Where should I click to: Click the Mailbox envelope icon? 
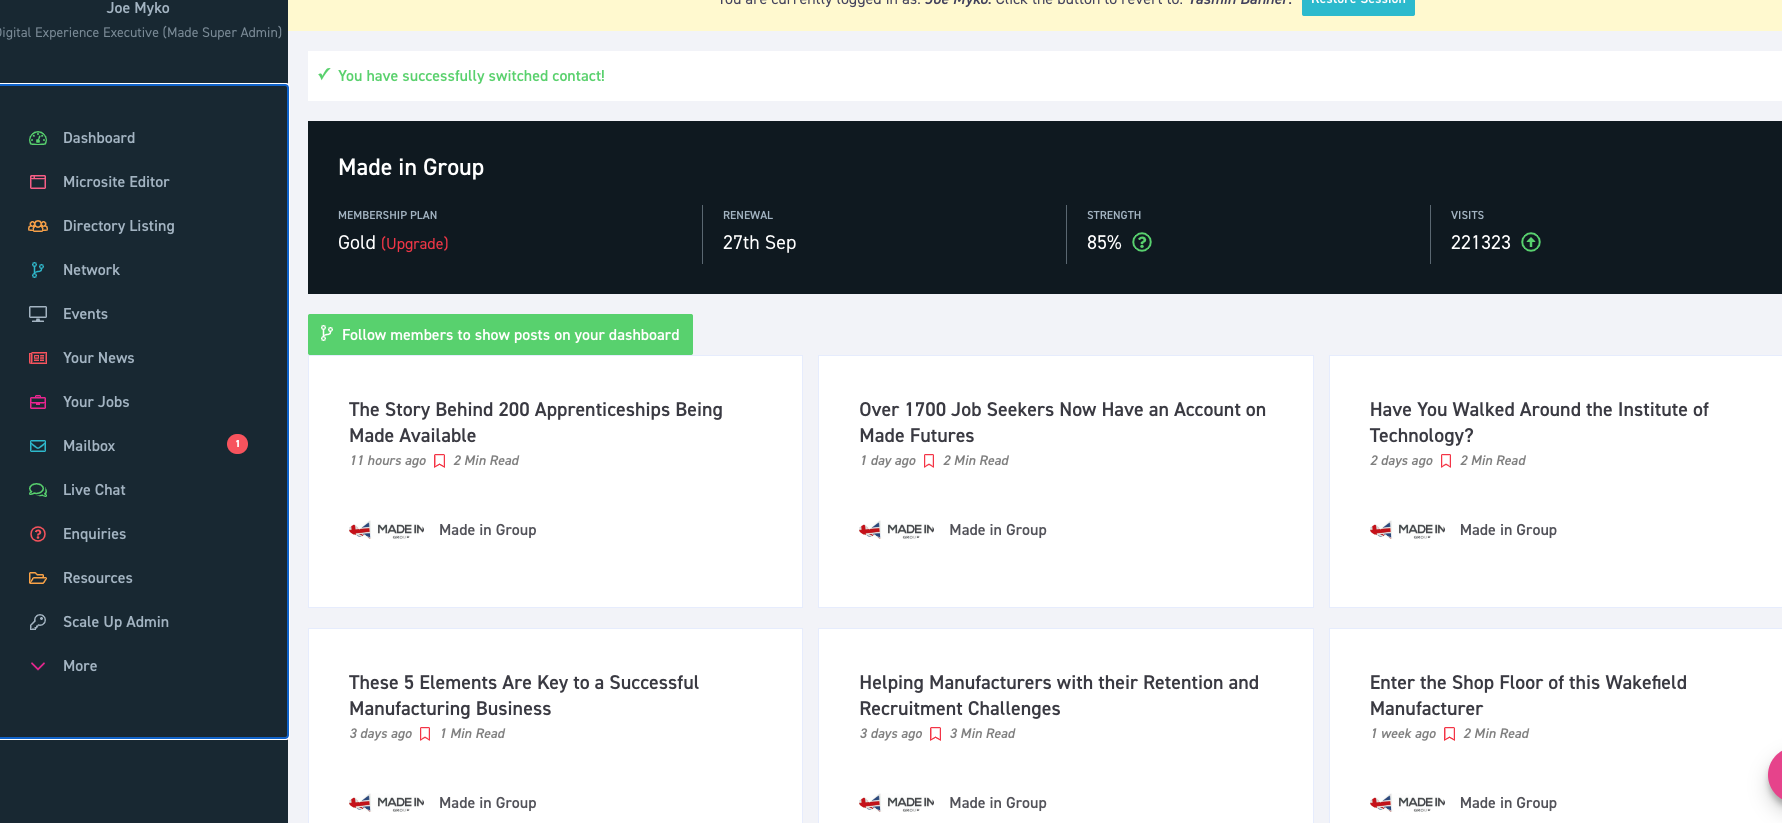38,446
